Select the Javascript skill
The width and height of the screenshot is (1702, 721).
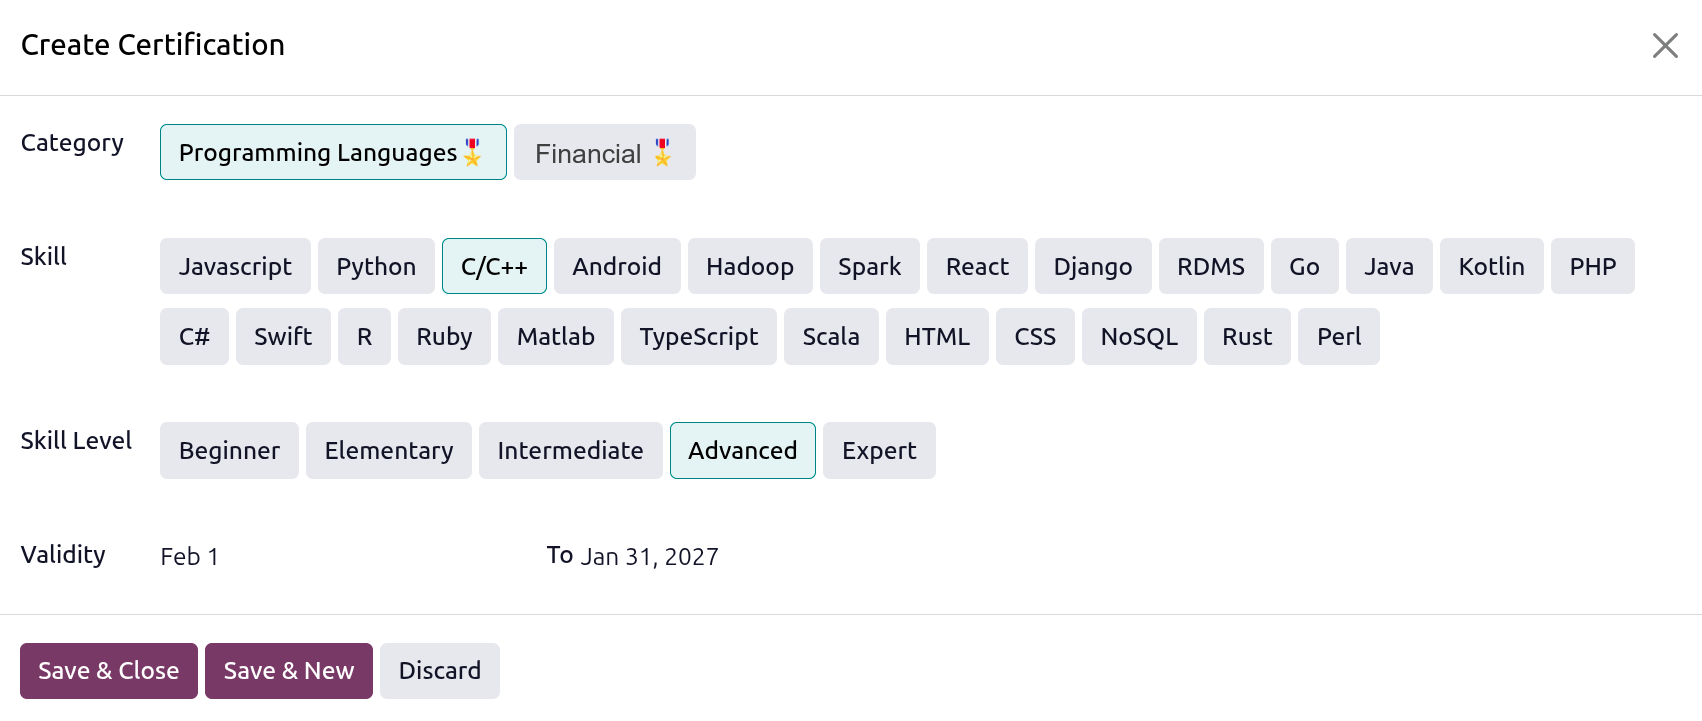pyautogui.click(x=235, y=266)
